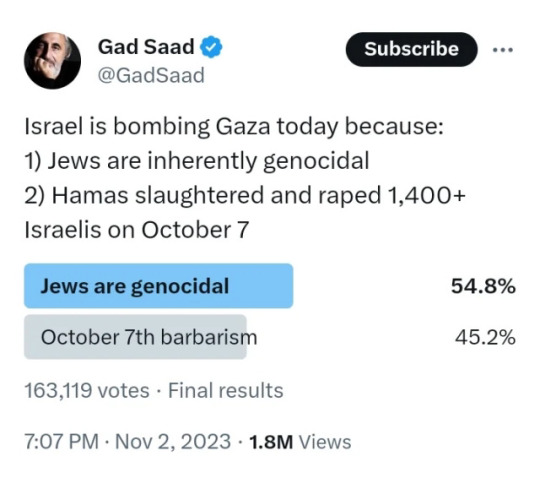540x478 pixels.
Task: Open the Gad Saad display name link
Action: [x=146, y=47]
